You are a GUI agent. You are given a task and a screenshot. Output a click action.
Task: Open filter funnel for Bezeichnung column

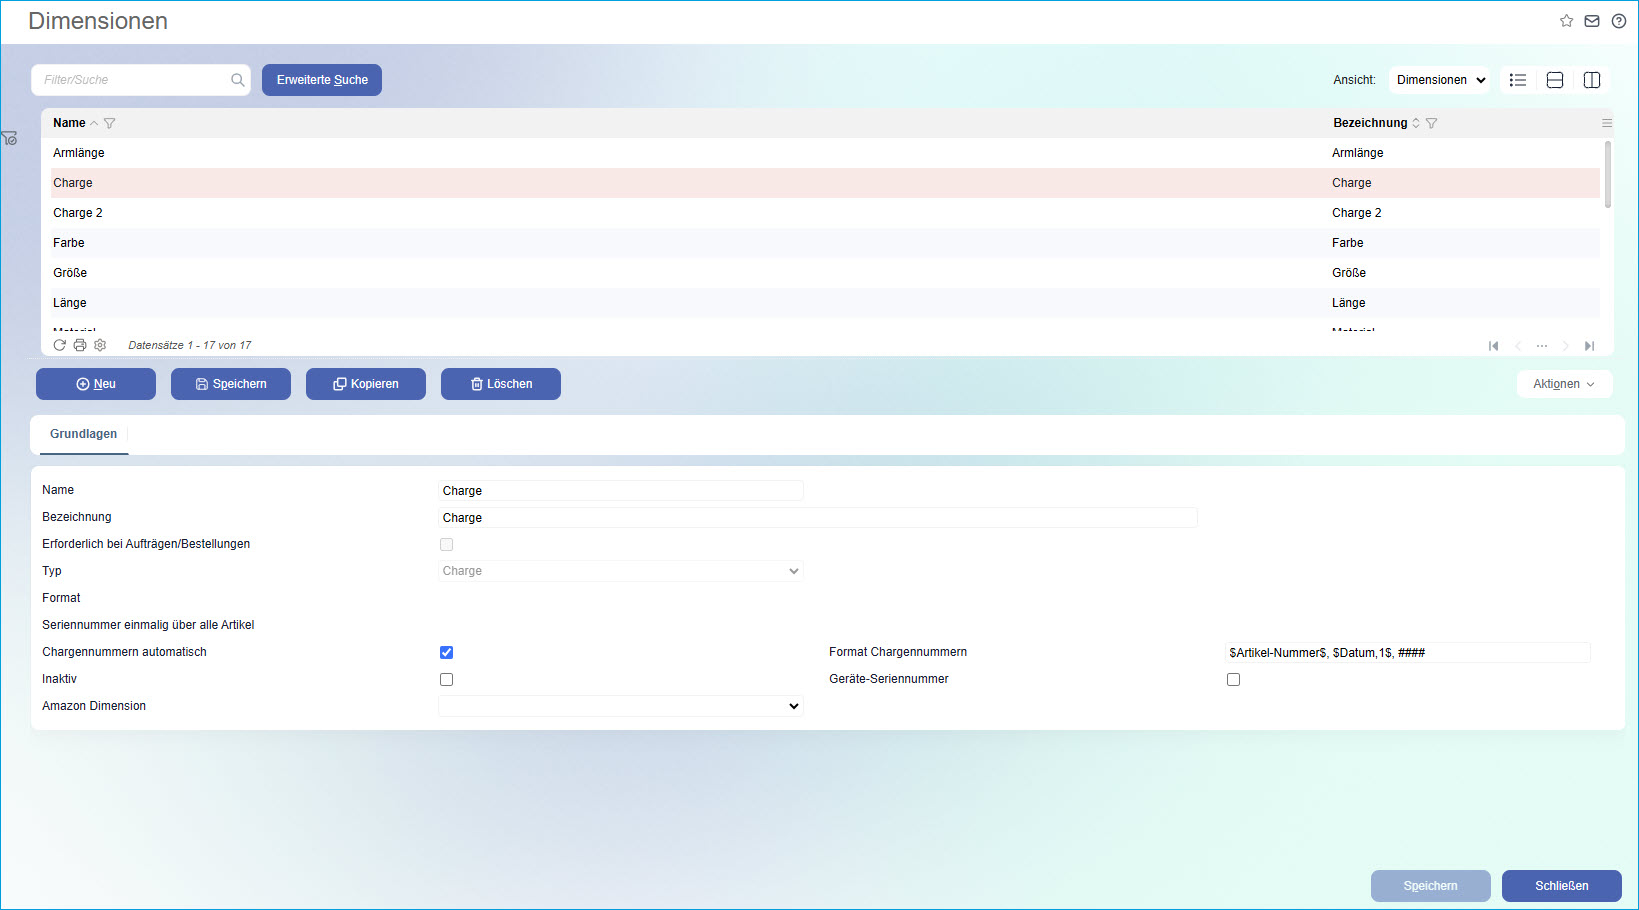point(1432,123)
